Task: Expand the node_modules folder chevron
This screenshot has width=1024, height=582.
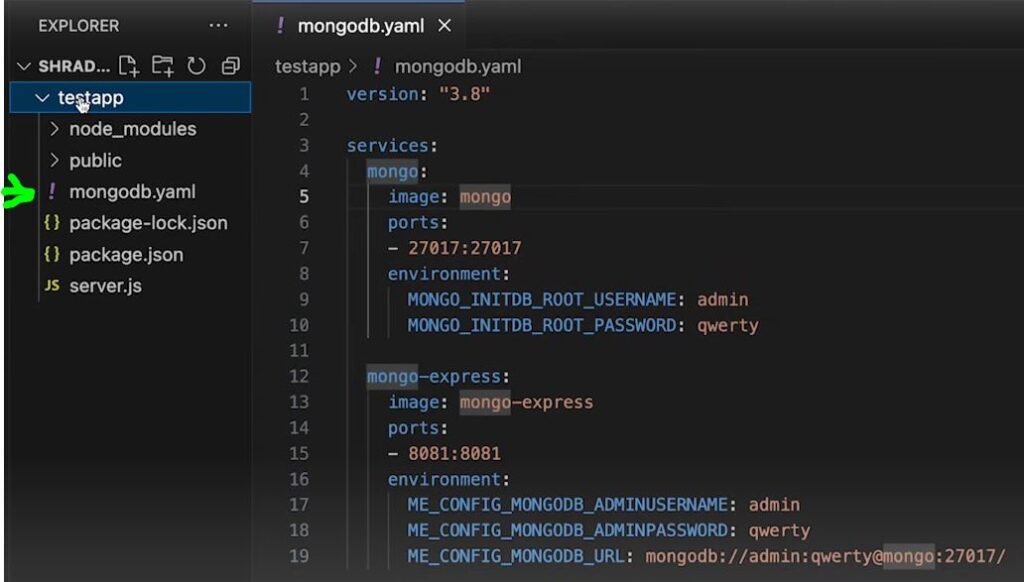Action: pos(55,129)
